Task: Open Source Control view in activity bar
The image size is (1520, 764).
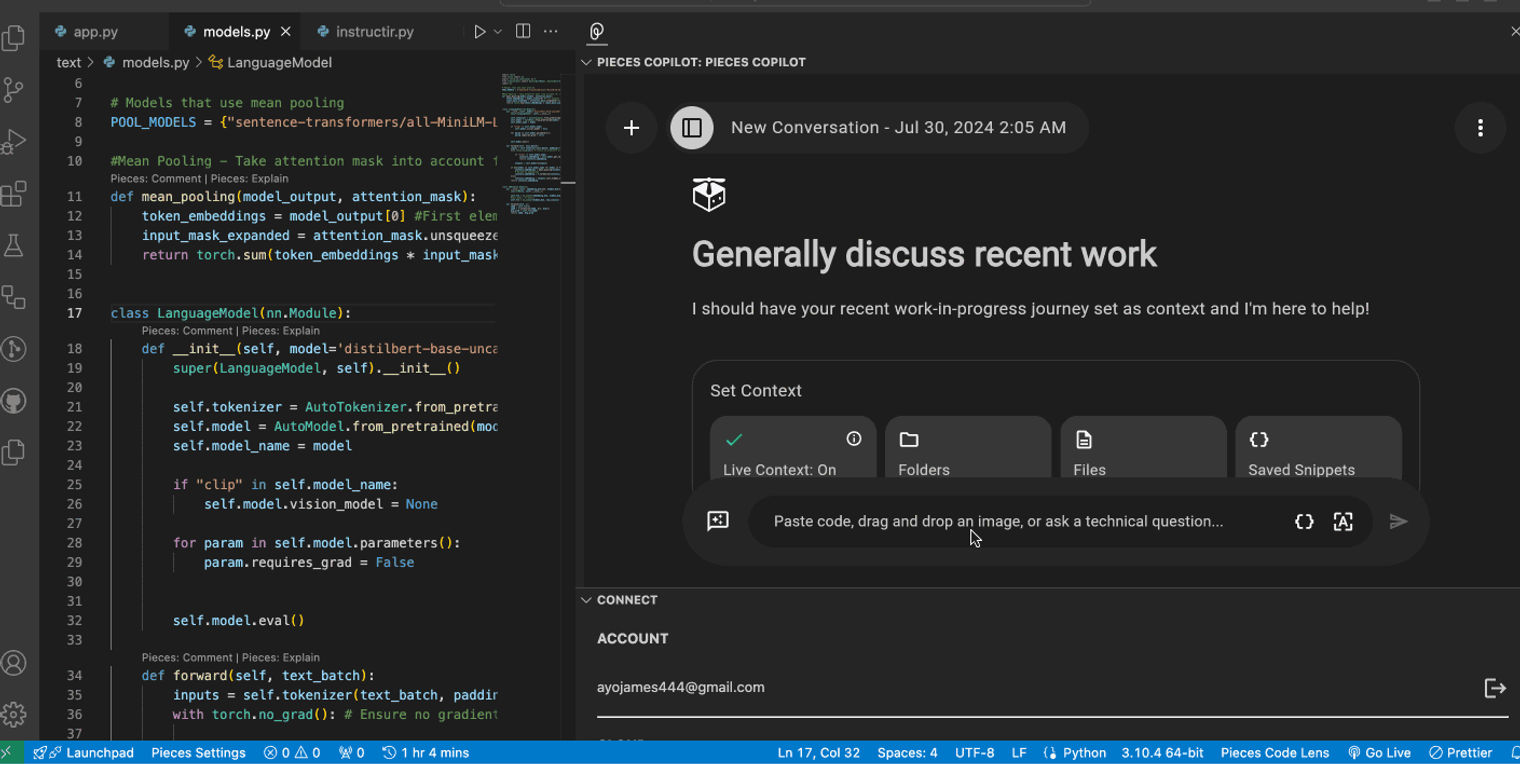Action: [x=14, y=90]
